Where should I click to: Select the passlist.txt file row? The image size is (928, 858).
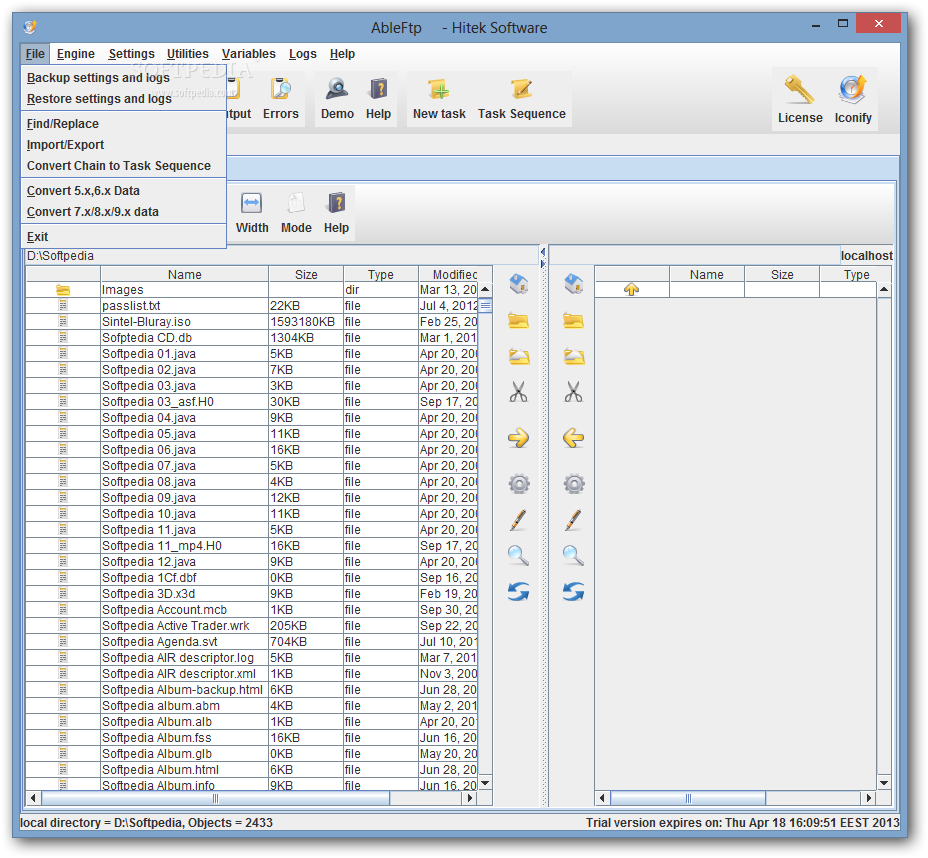tap(252, 306)
